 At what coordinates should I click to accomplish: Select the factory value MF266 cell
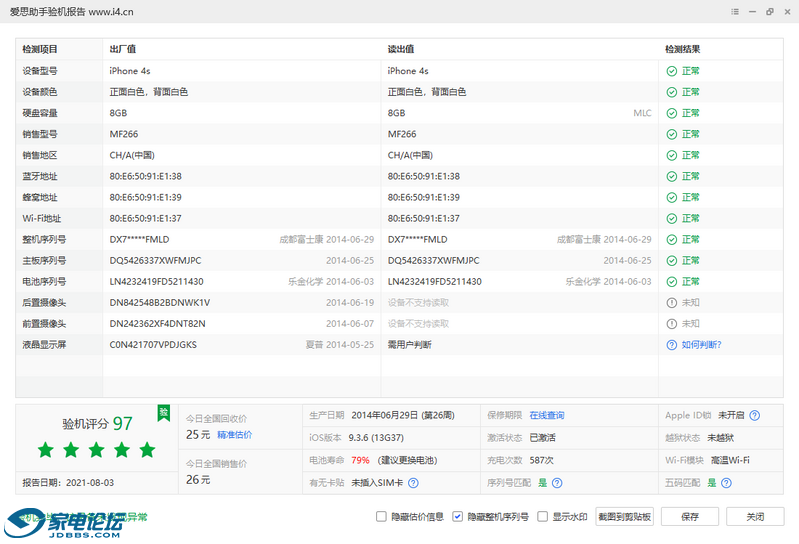pos(124,134)
